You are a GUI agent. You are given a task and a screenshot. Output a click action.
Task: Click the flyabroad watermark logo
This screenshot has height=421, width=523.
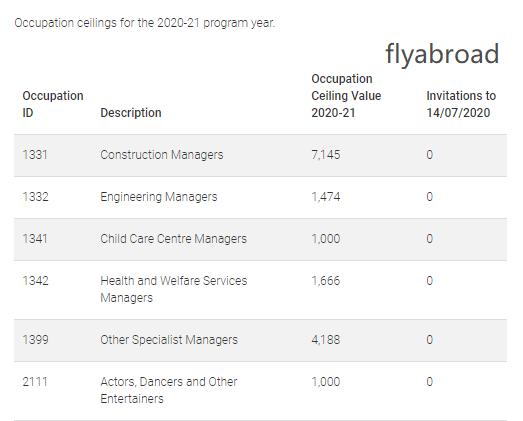coord(442,54)
